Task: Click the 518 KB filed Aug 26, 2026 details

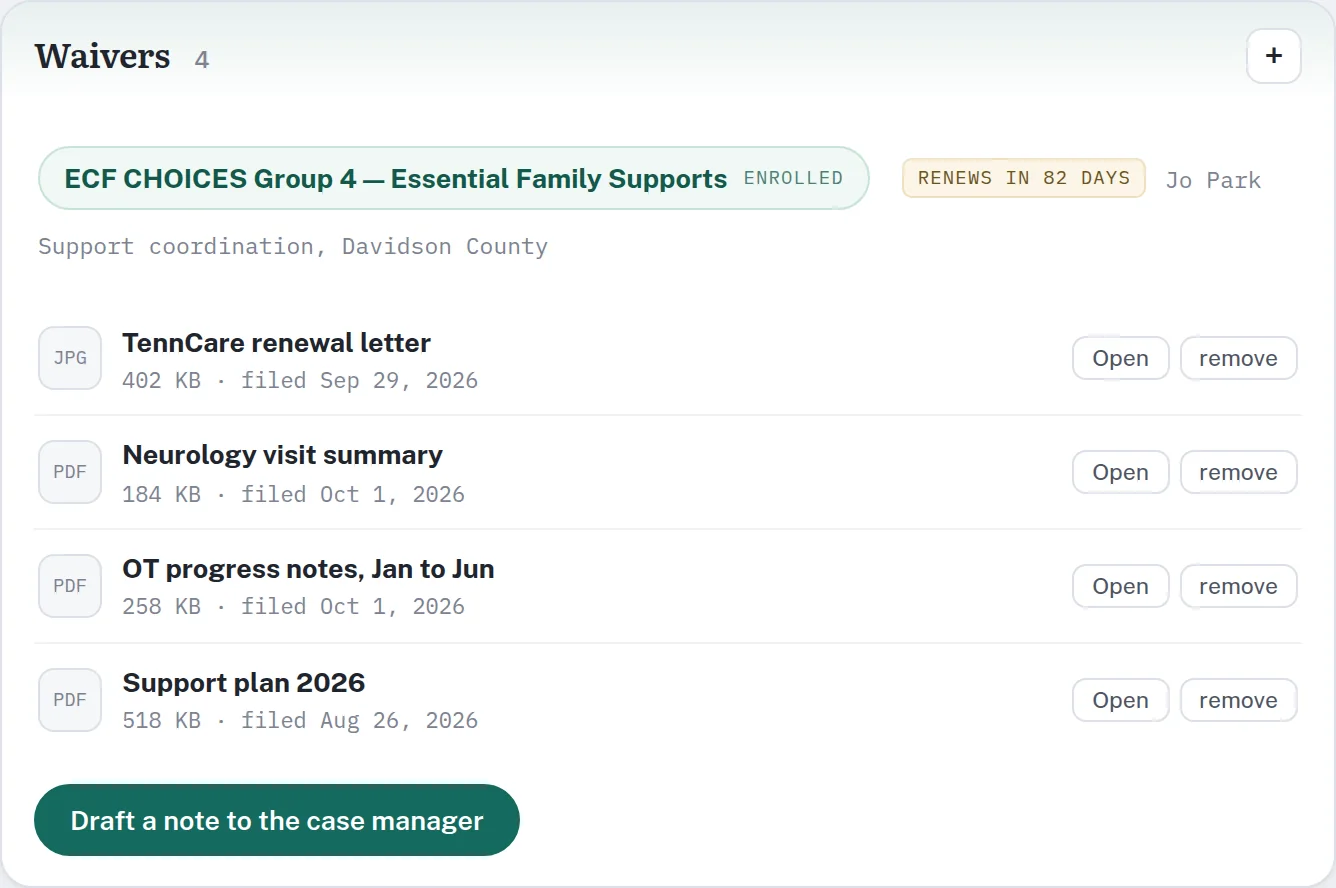Action: coord(300,720)
